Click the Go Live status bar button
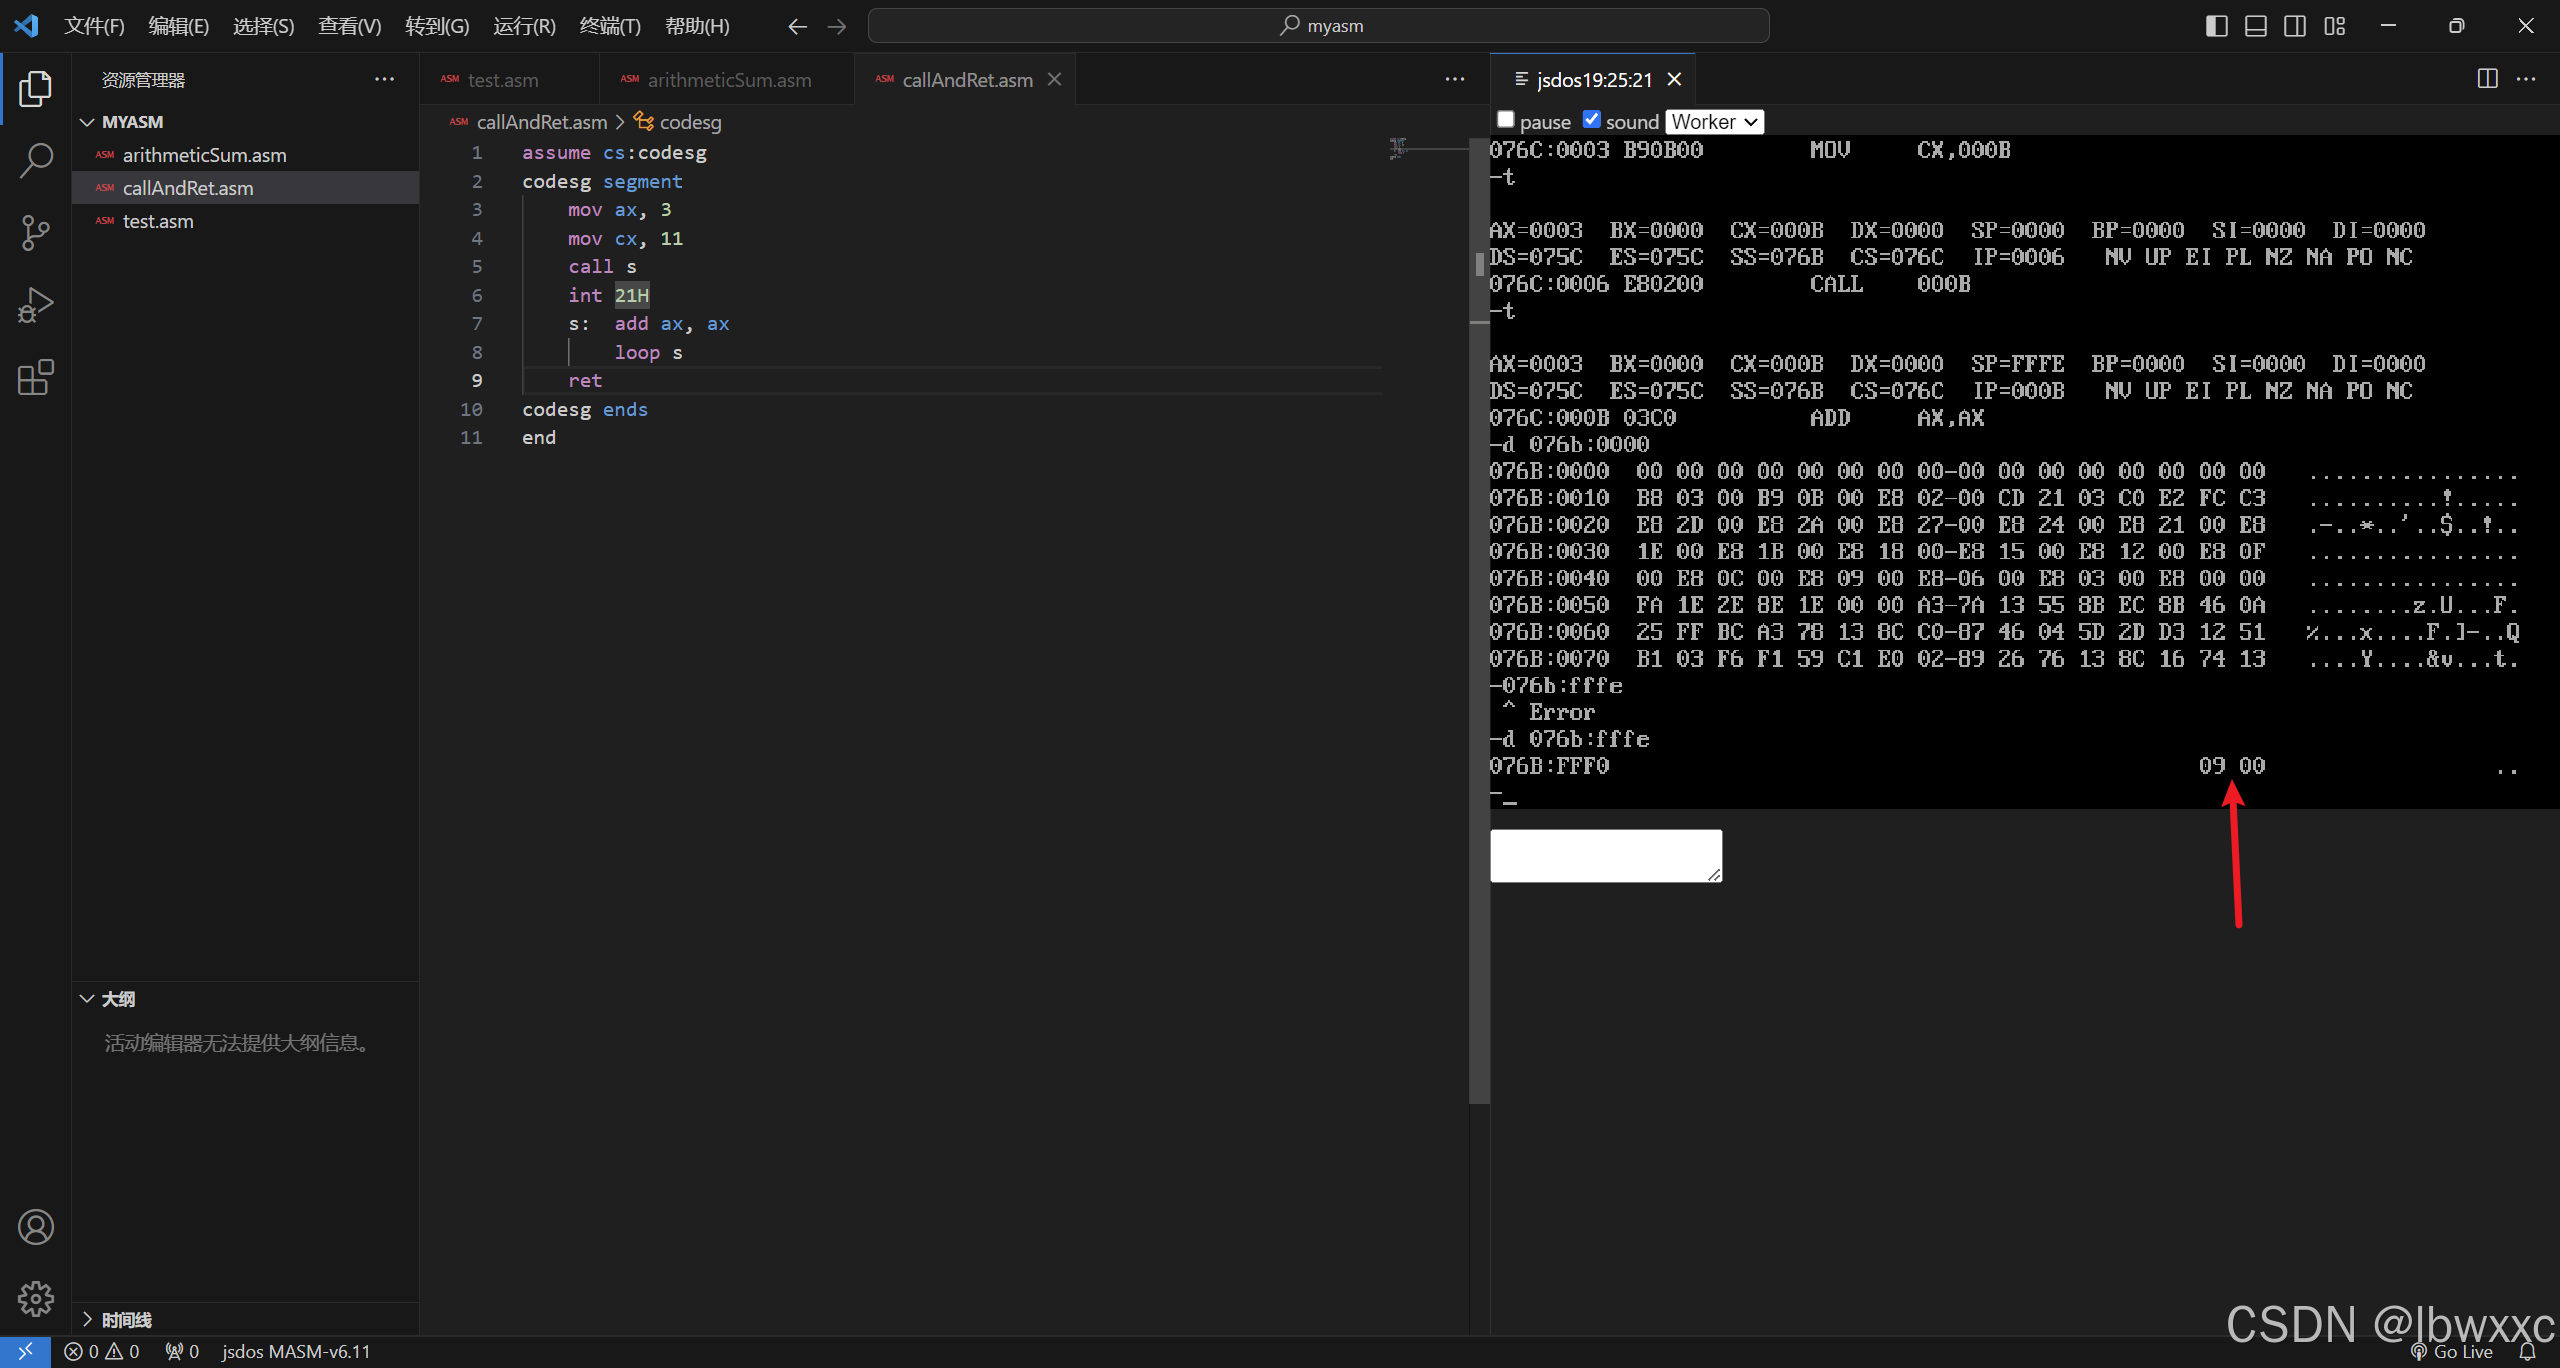Image resolution: width=2560 pixels, height=1368 pixels. (x=2452, y=1352)
